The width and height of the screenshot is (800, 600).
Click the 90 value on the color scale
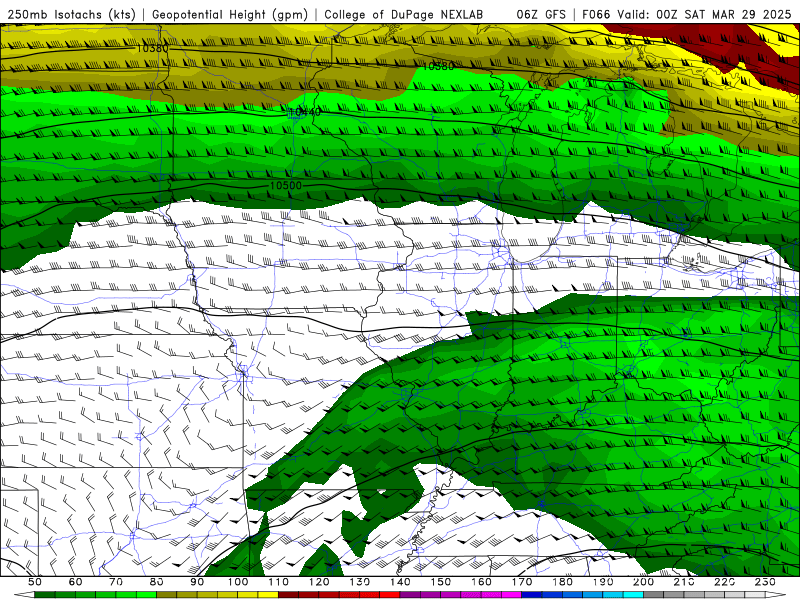point(197,582)
